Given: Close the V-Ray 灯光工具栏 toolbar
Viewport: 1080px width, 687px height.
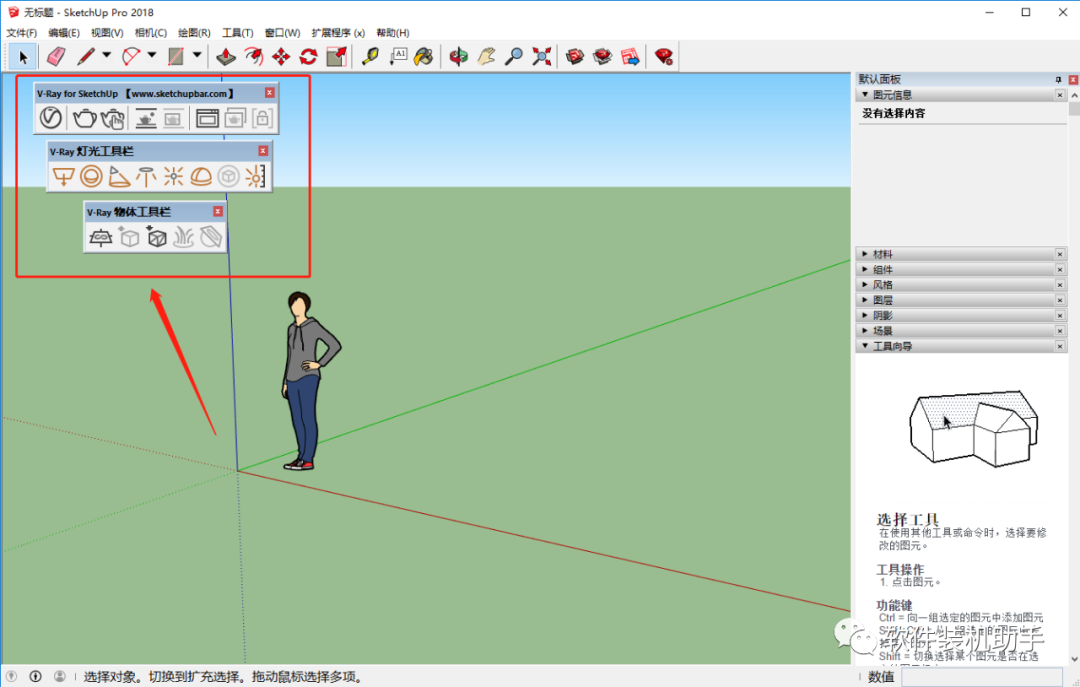Looking at the screenshot, I should tap(263, 151).
